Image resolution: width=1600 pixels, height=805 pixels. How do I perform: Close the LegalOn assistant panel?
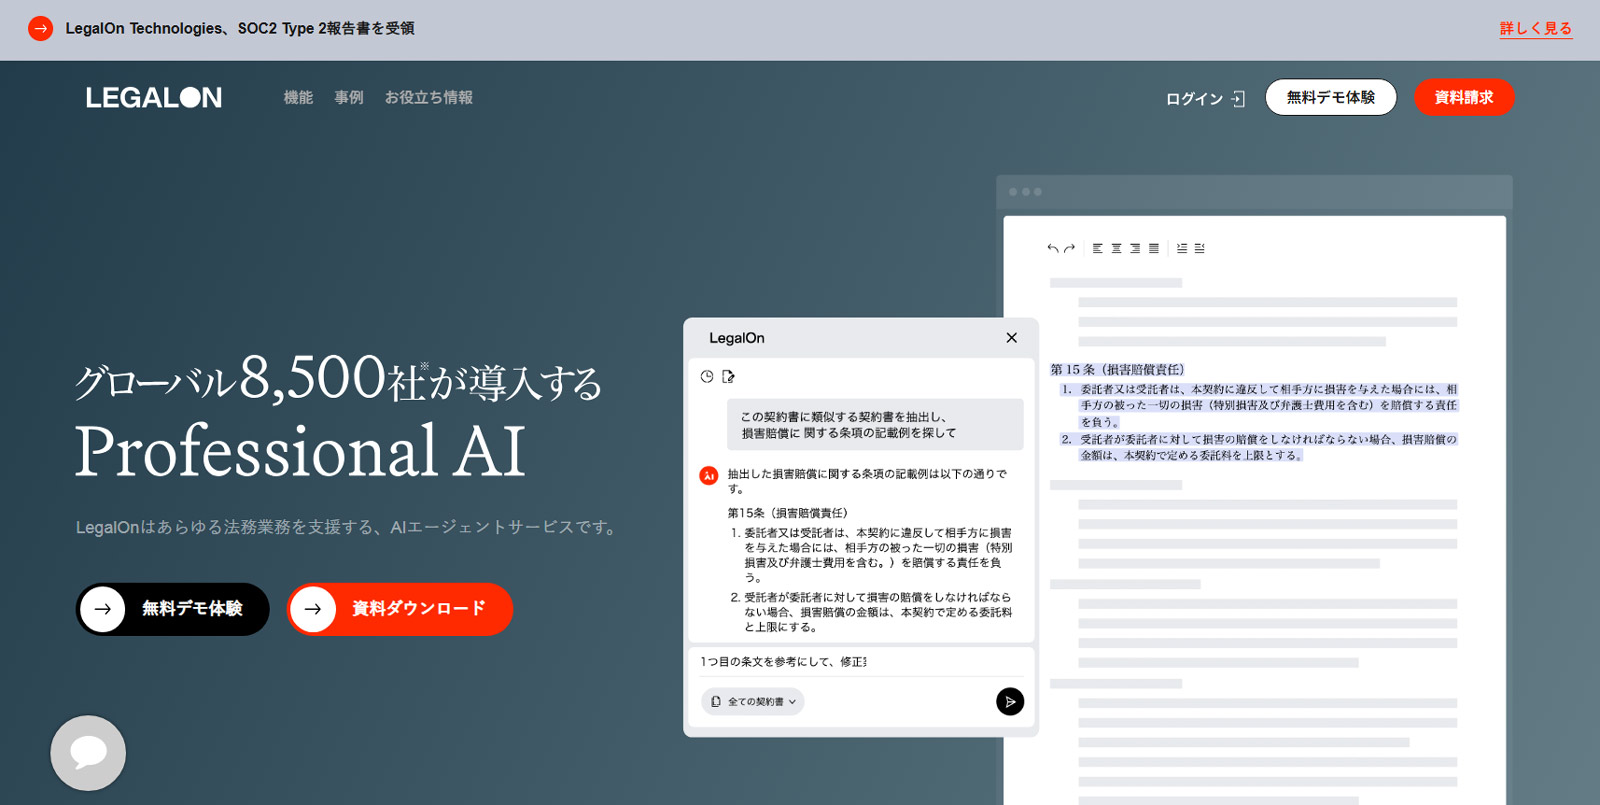coord(1012,338)
